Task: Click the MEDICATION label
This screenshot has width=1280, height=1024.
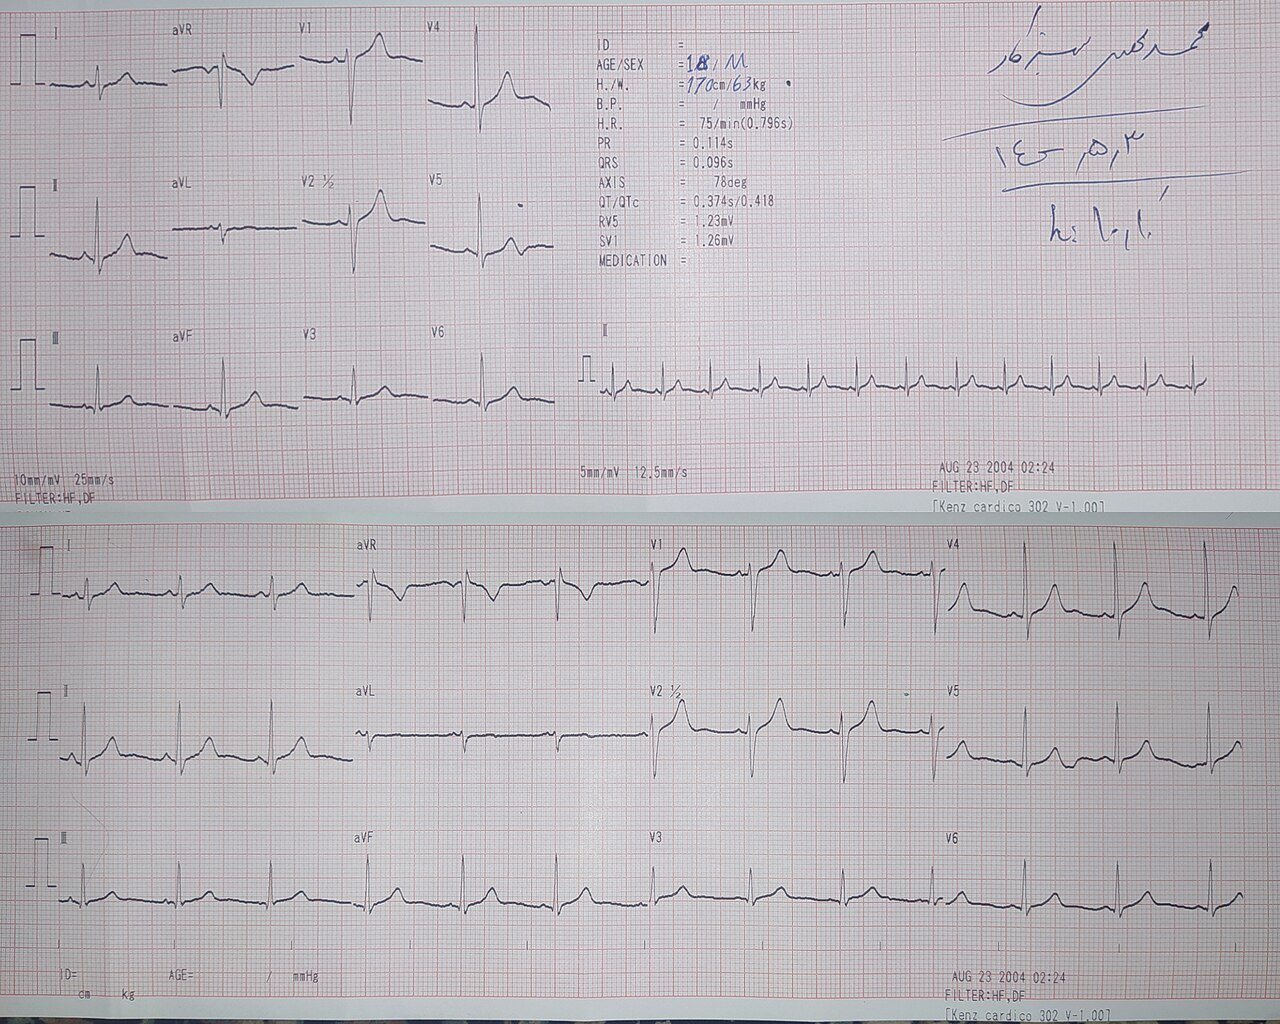Action: [x=632, y=260]
